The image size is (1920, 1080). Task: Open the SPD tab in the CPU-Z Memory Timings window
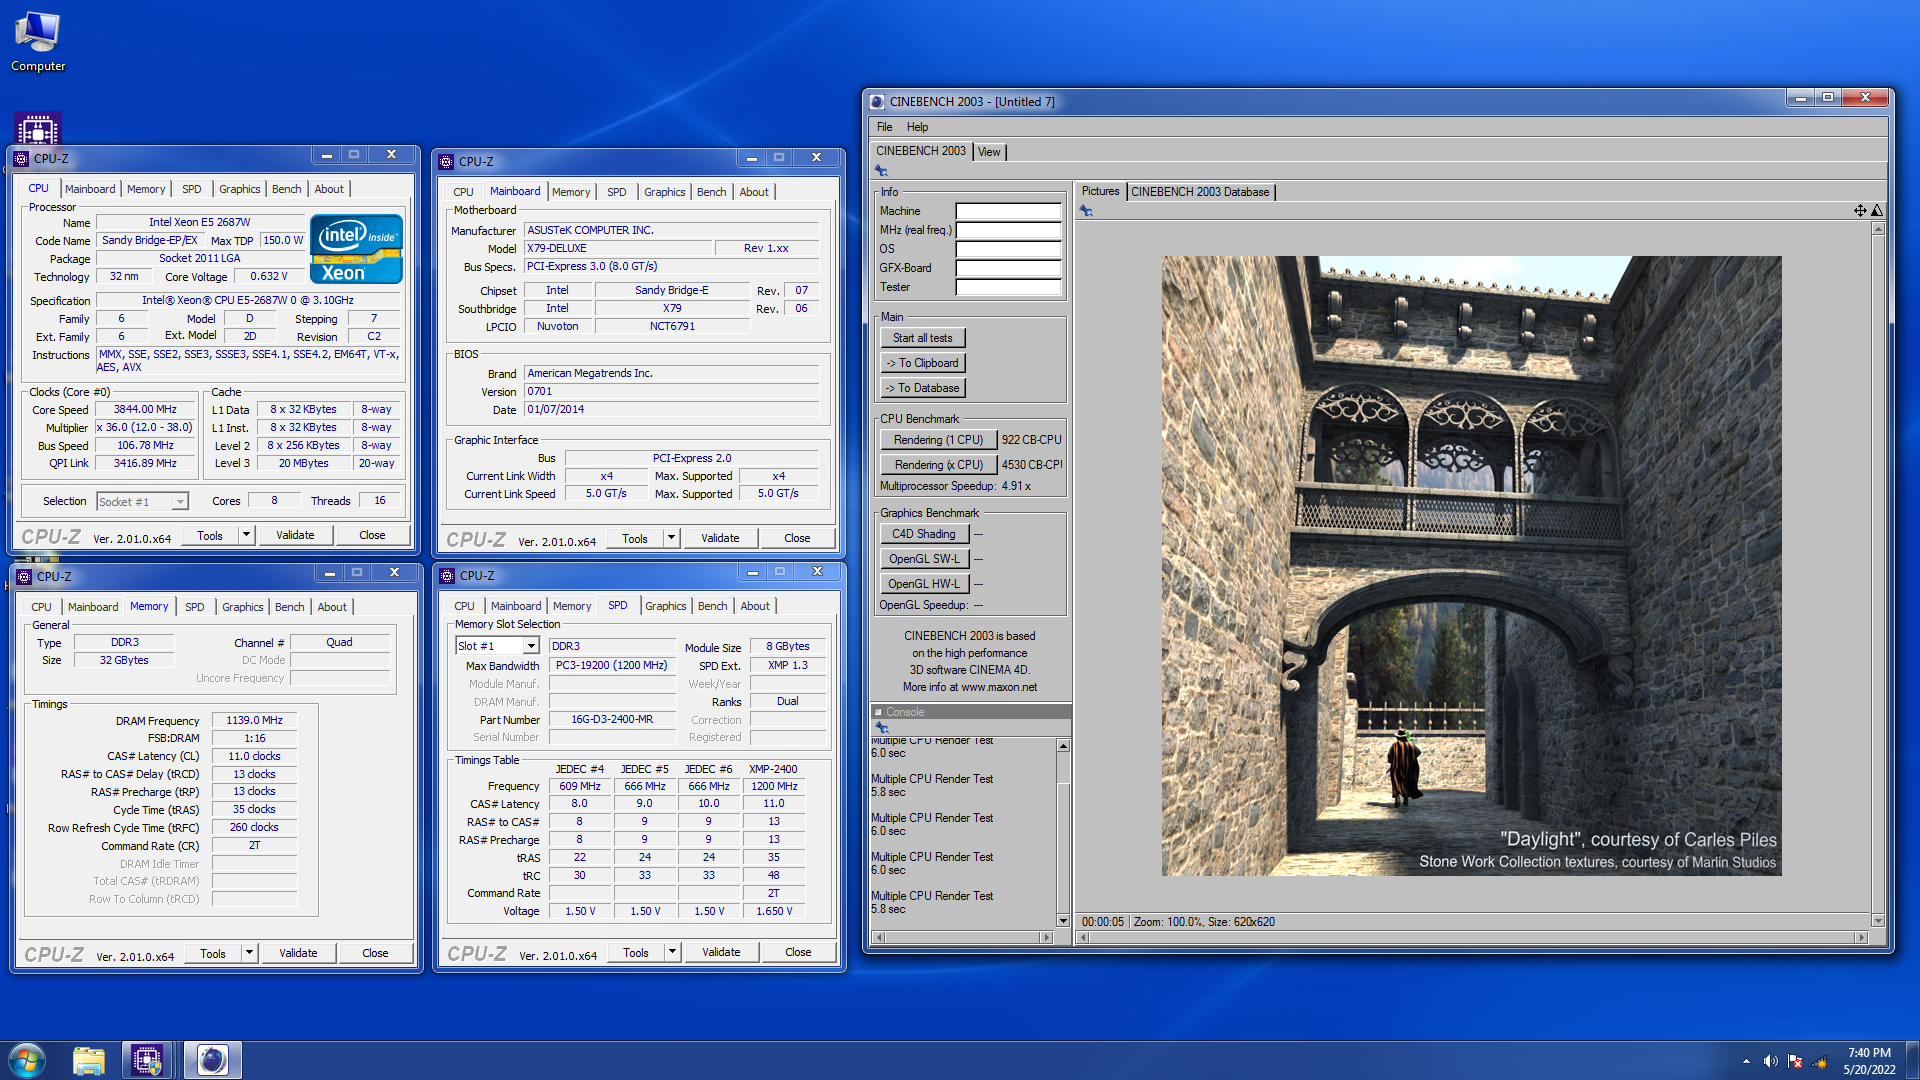[x=194, y=607]
